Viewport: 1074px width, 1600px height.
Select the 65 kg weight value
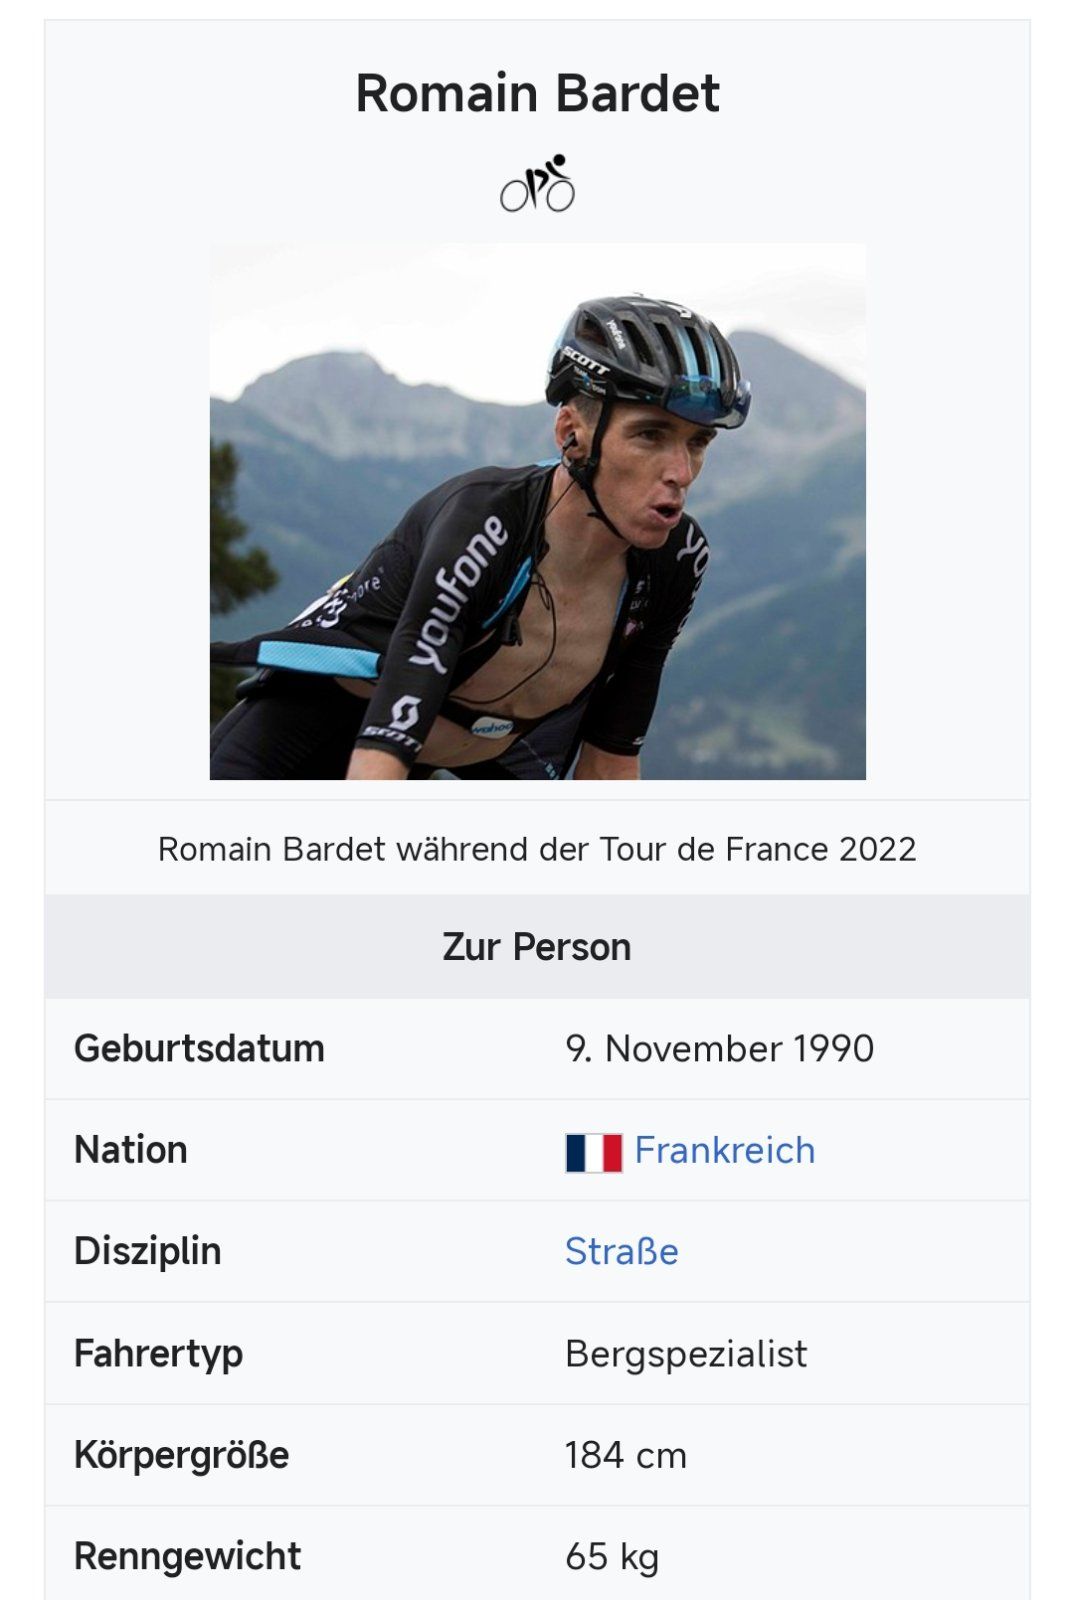(x=611, y=1557)
